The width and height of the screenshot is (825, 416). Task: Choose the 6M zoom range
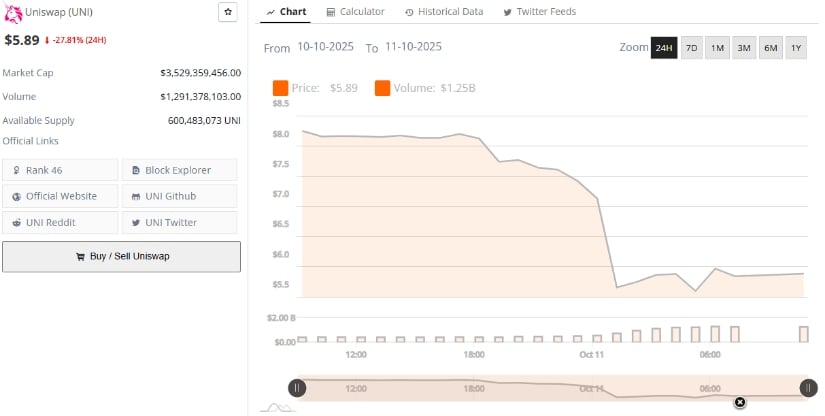click(x=770, y=48)
